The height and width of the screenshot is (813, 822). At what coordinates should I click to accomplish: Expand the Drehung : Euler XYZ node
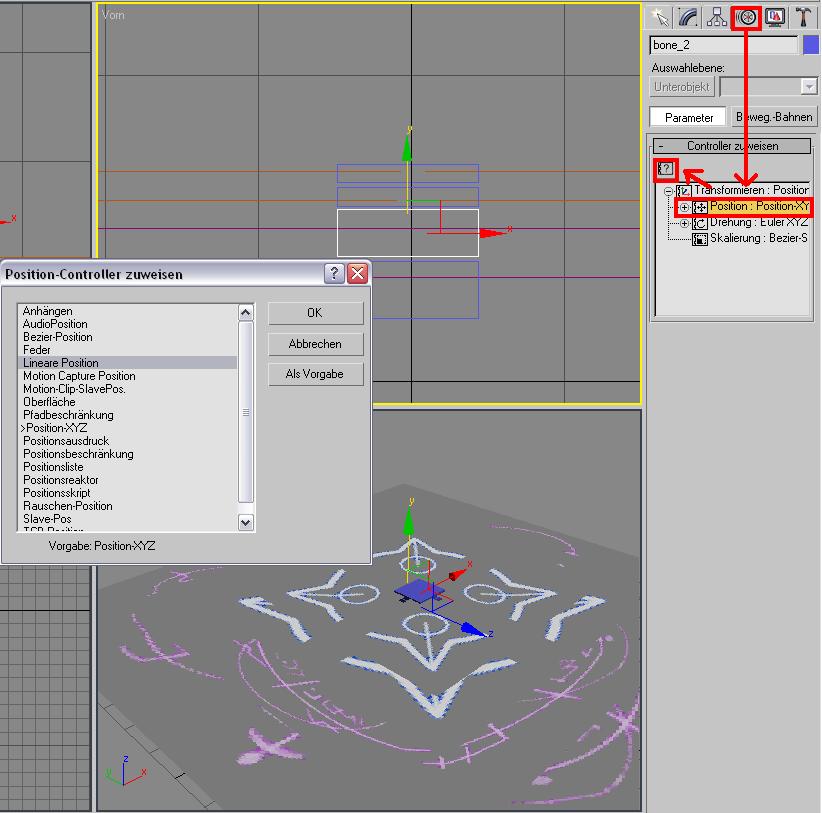(684, 223)
